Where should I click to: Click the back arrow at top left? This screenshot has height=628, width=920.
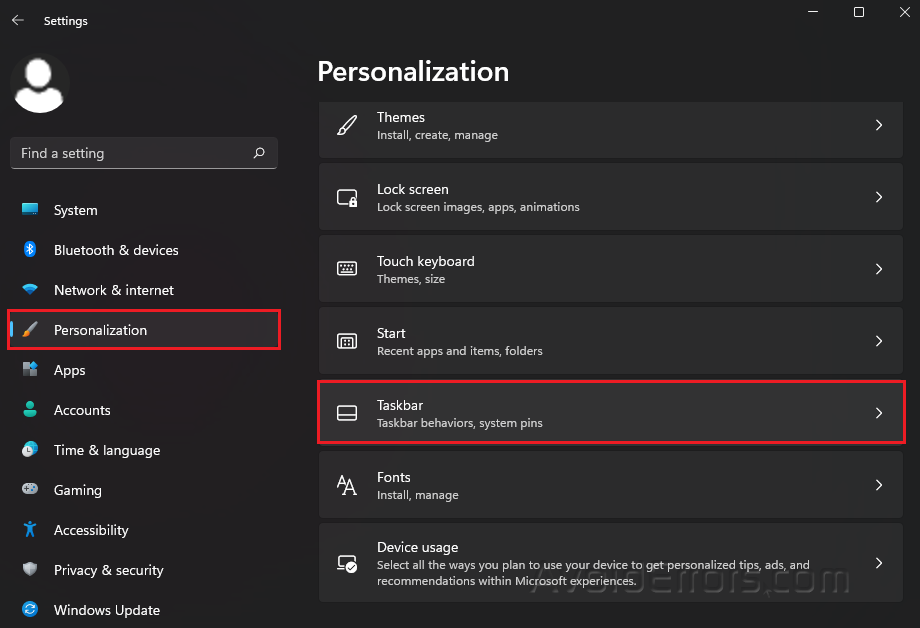coord(18,19)
